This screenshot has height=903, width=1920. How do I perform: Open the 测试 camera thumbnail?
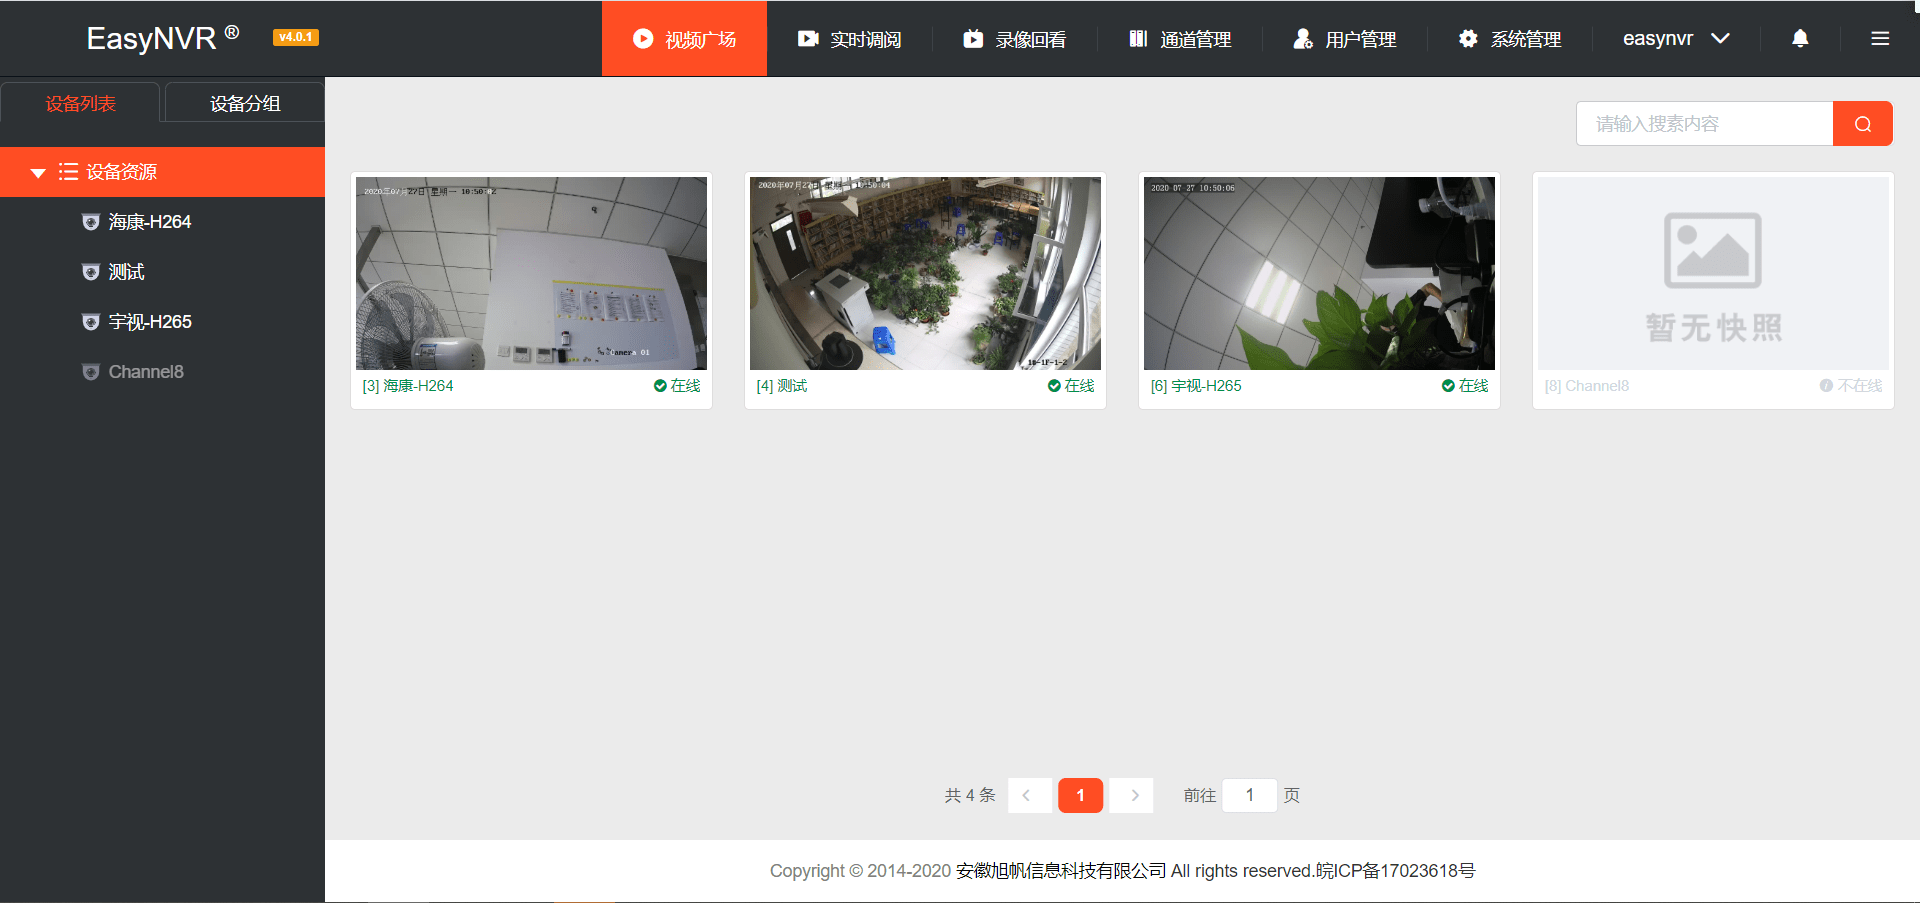(x=924, y=272)
